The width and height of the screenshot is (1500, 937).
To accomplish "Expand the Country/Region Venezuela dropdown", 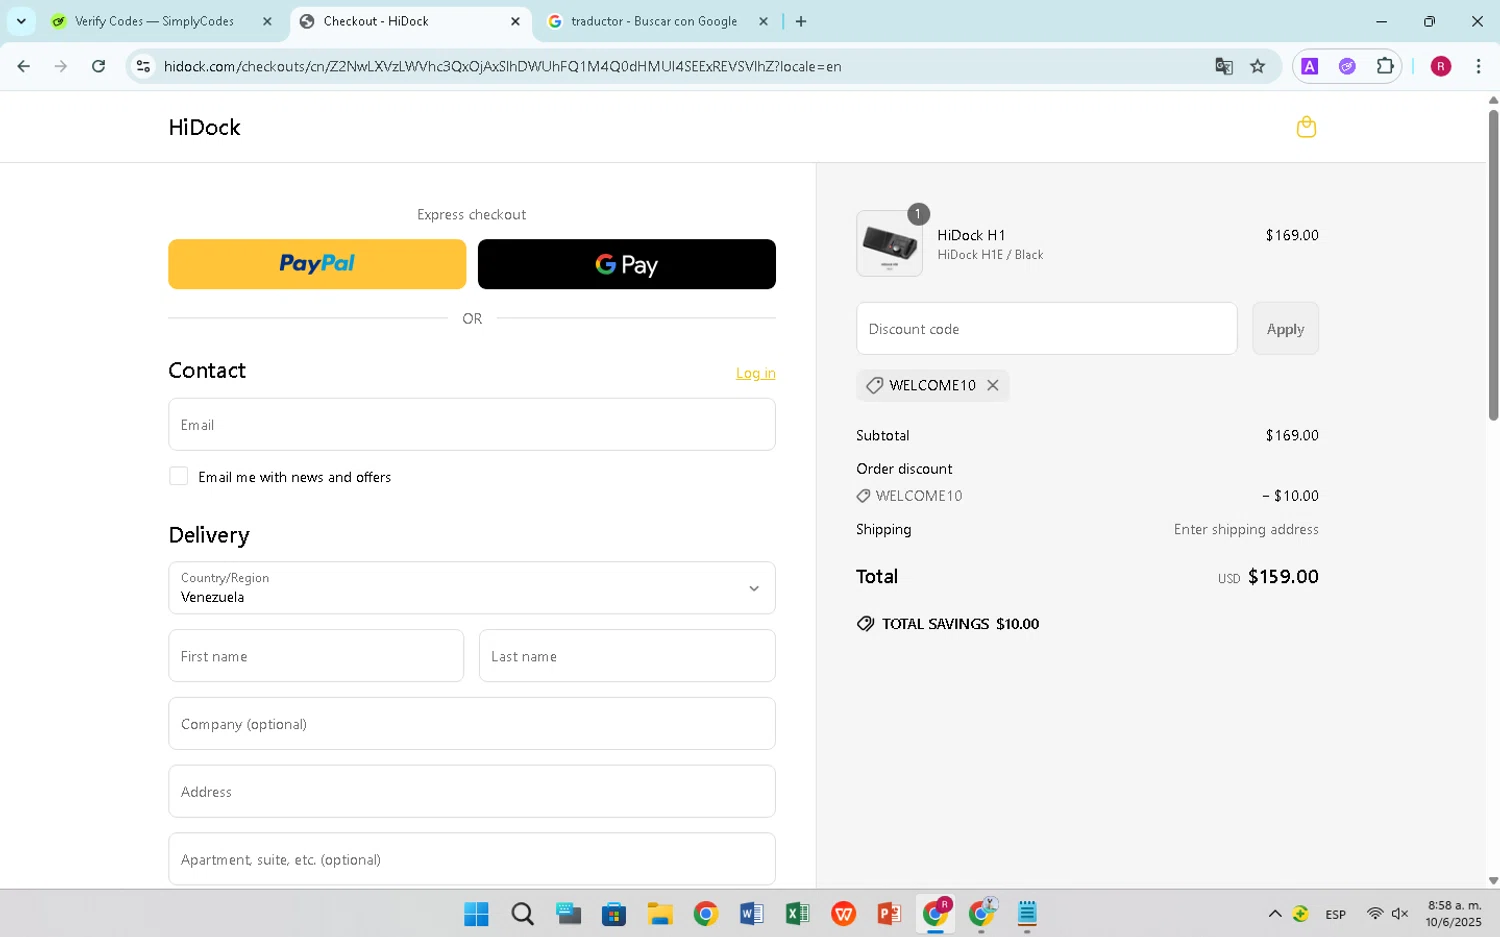I will point(472,588).
